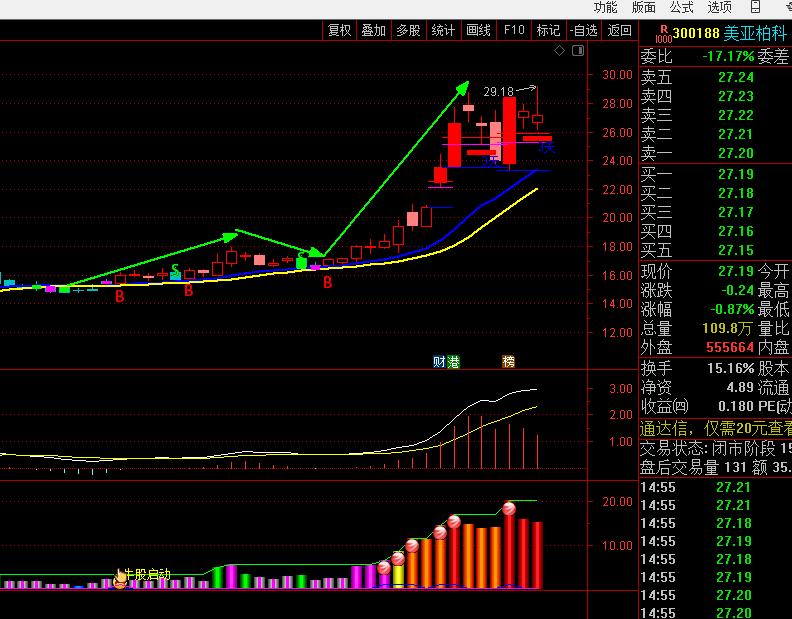Viewport: 792px width, 619px height.
Task: Click the 标记 toolbar button
Action: pyautogui.click(x=548, y=31)
